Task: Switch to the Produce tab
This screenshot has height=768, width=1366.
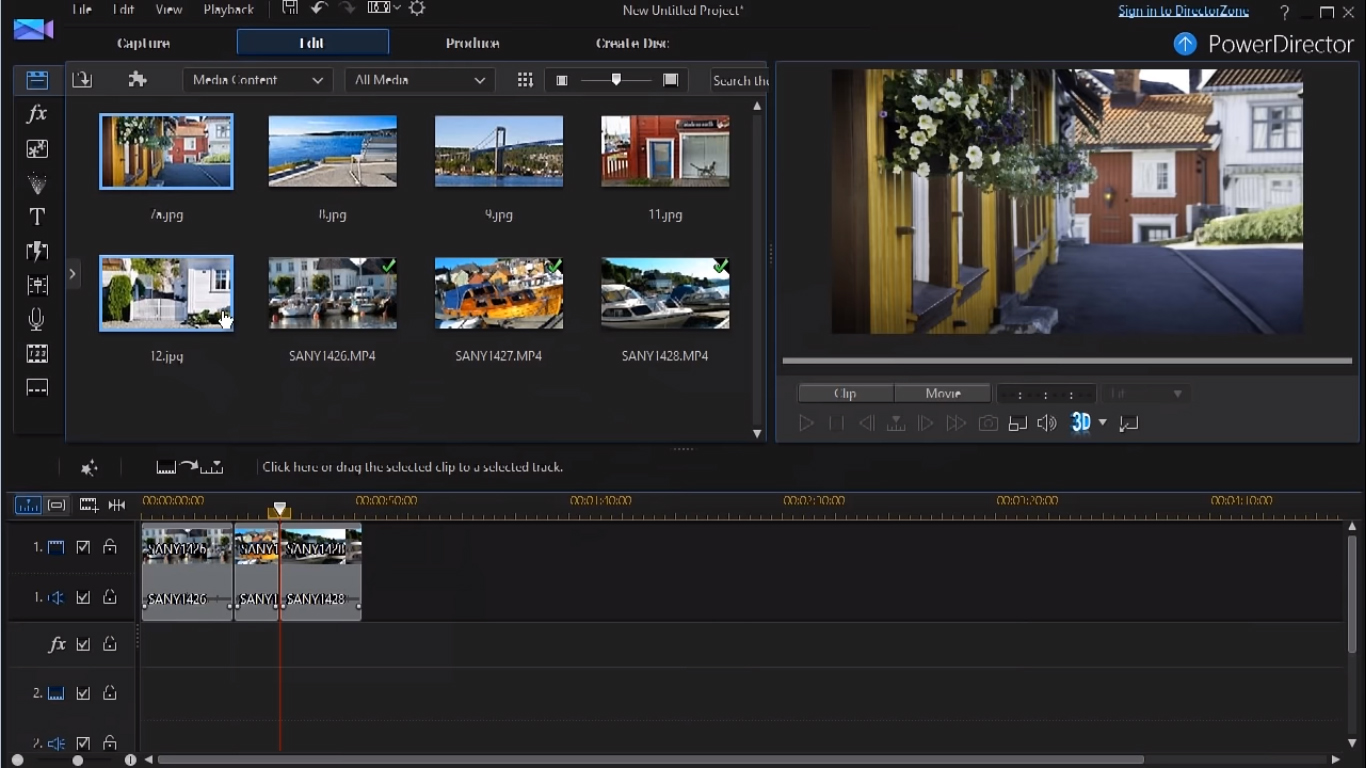Action: tap(472, 43)
